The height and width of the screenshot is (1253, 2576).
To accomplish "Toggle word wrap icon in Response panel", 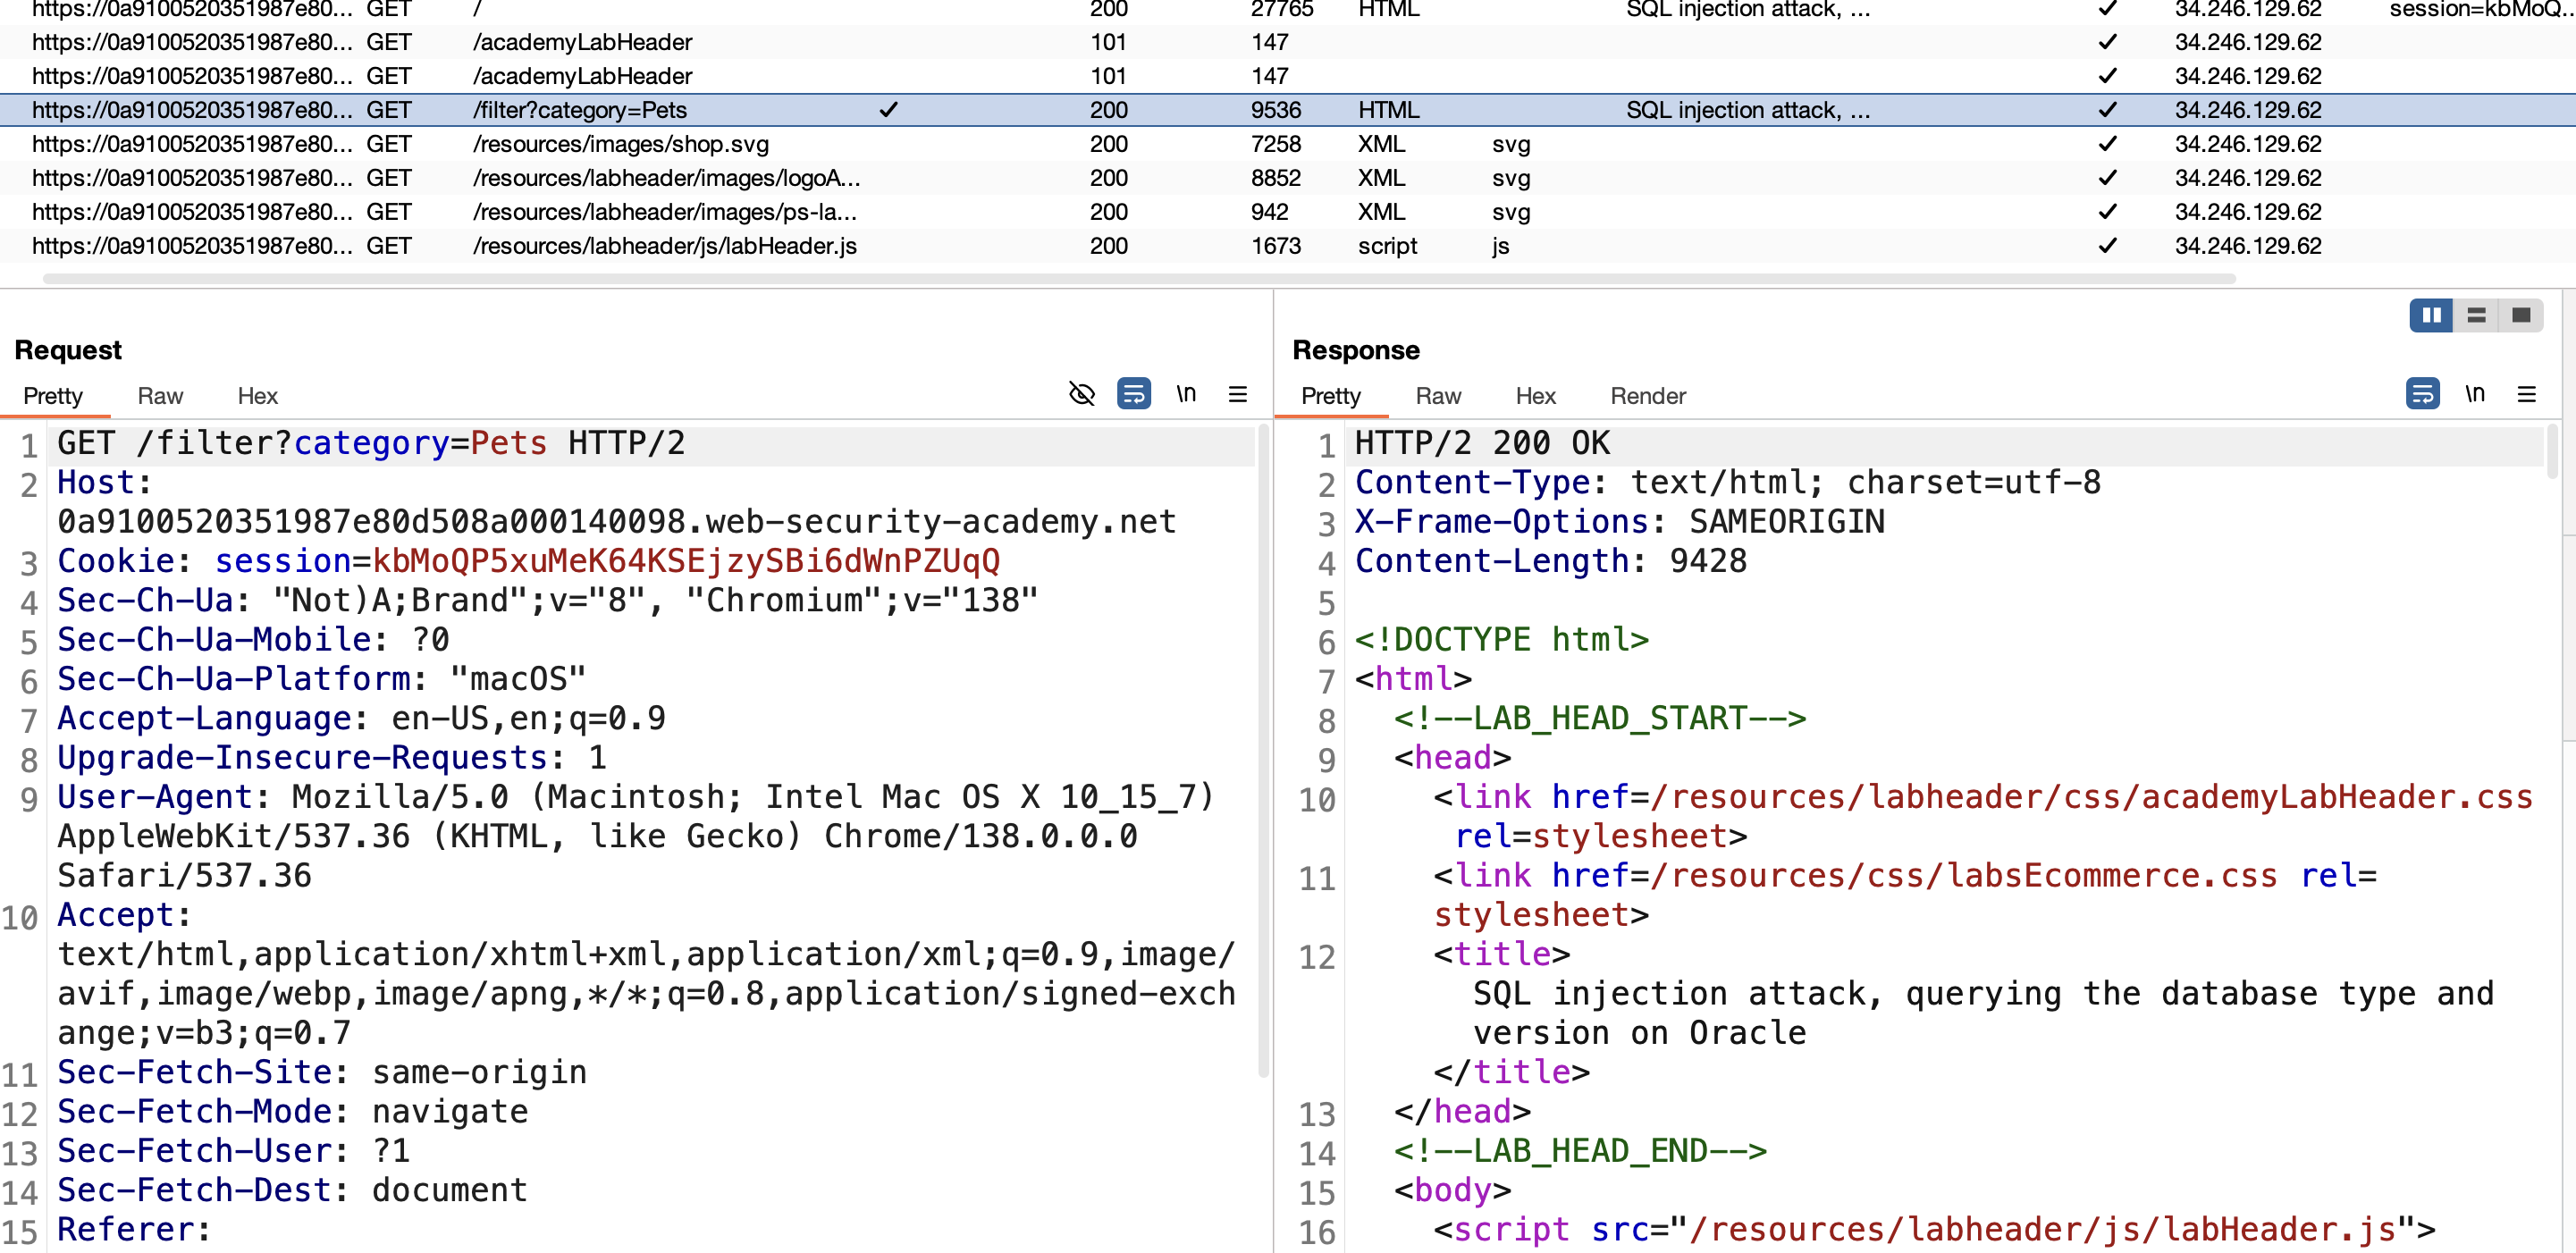I will tap(2422, 394).
